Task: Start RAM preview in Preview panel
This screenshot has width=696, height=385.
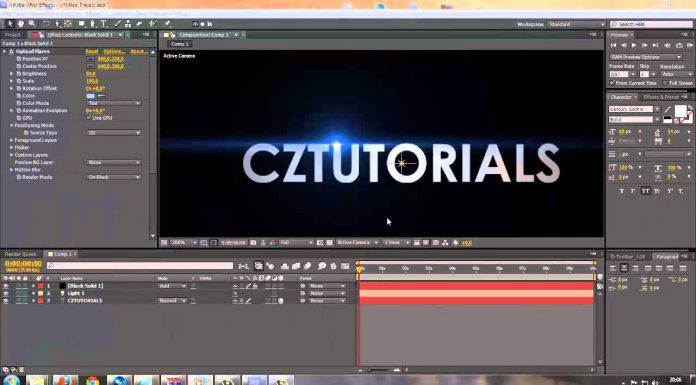Action: pyautogui.click(x=690, y=45)
